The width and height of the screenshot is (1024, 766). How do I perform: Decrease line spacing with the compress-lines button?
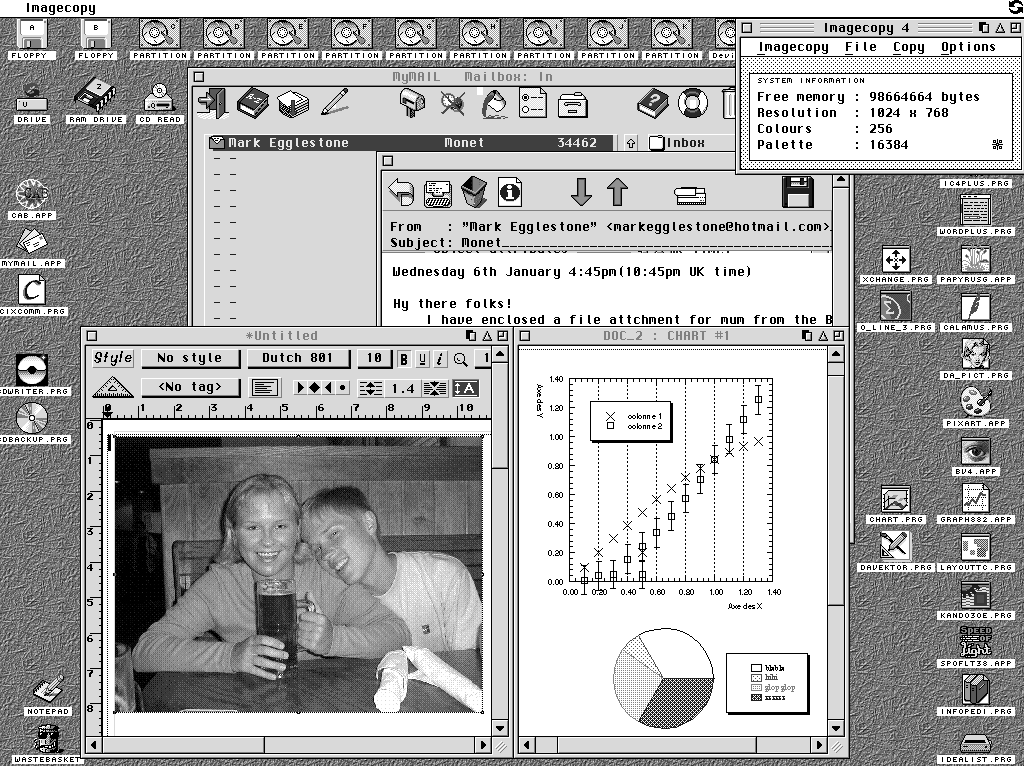pyautogui.click(x=434, y=389)
